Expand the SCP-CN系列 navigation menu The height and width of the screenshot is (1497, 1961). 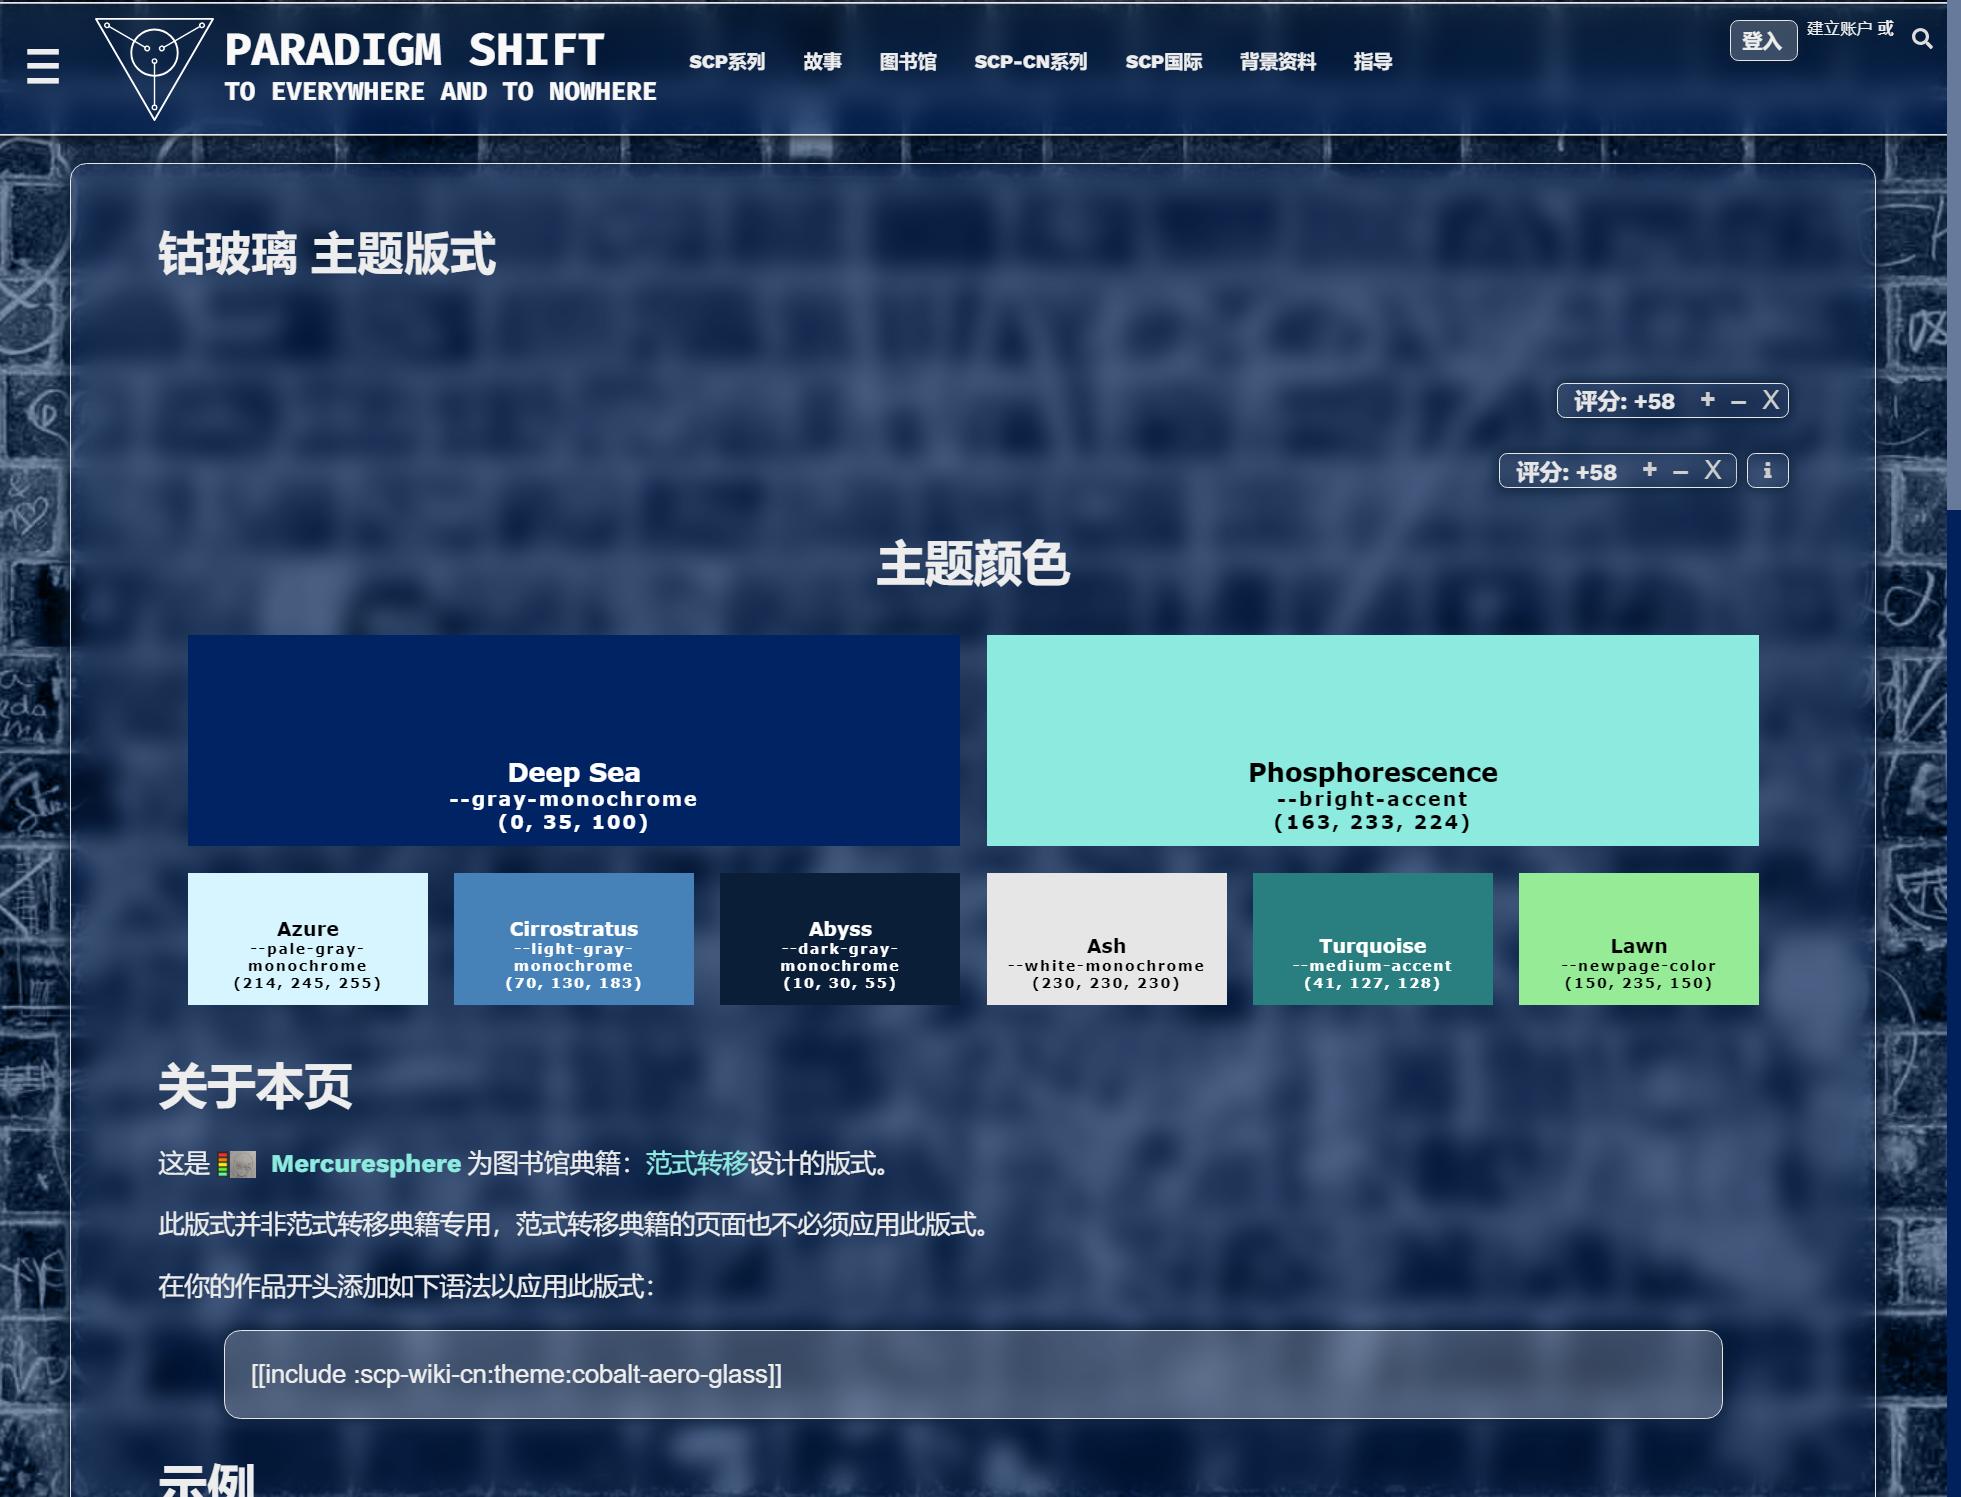pyautogui.click(x=1030, y=62)
